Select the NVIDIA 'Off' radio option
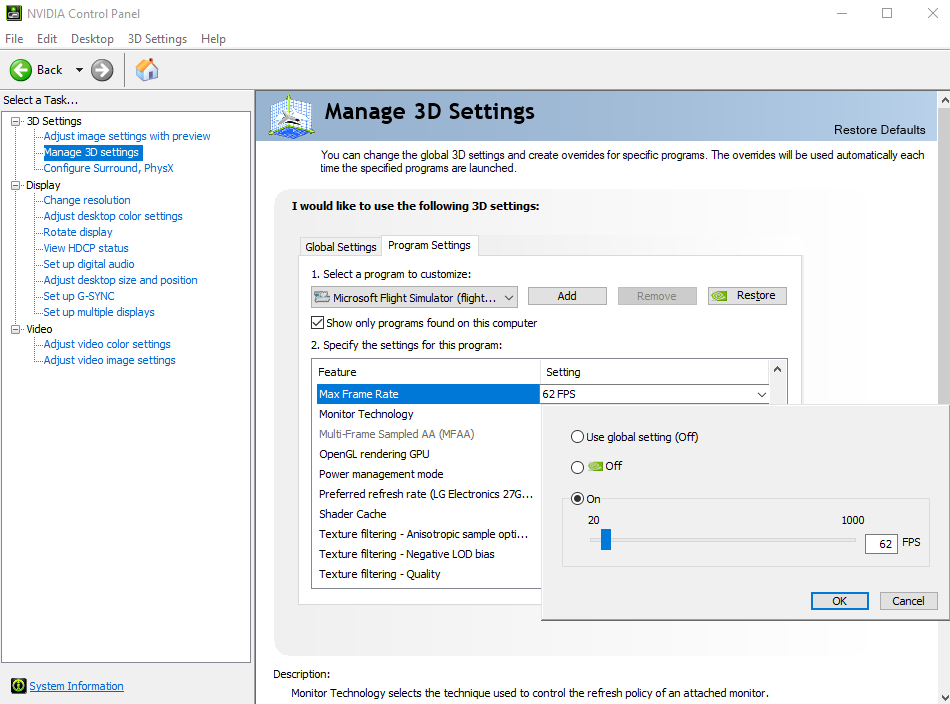The height and width of the screenshot is (704, 950). click(577, 467)
